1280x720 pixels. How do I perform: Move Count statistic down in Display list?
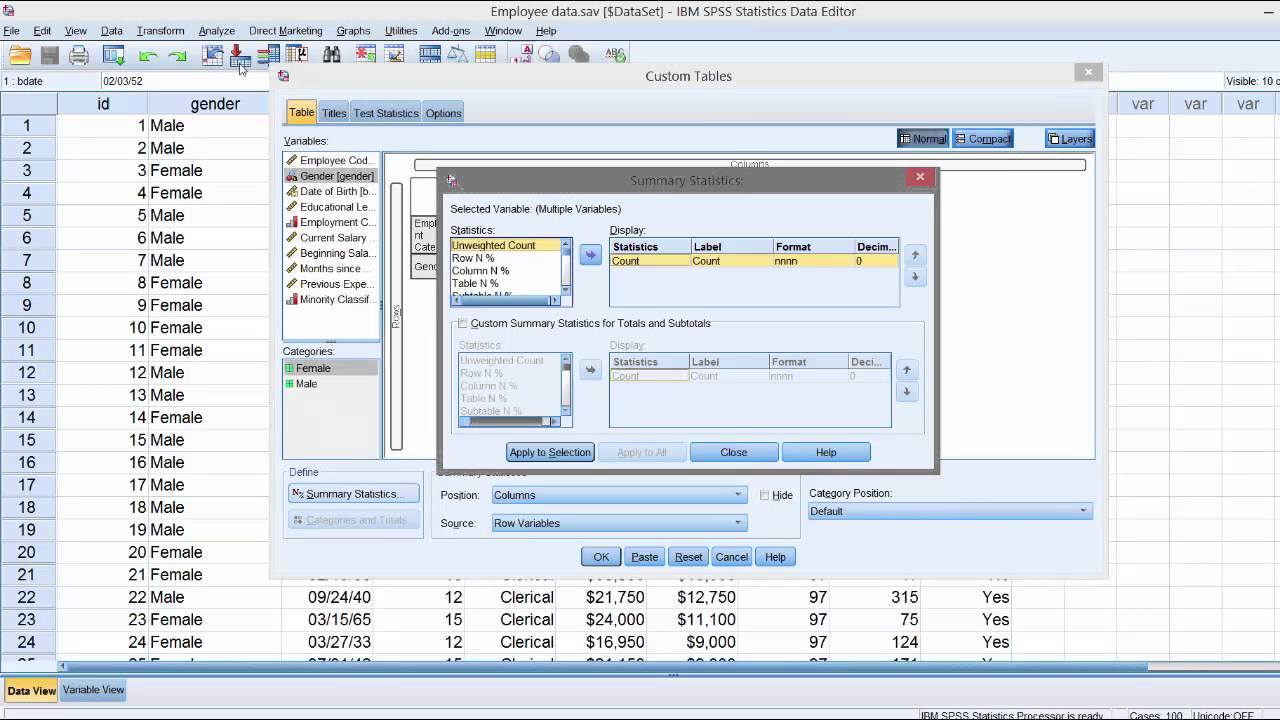tap(914, 276)
